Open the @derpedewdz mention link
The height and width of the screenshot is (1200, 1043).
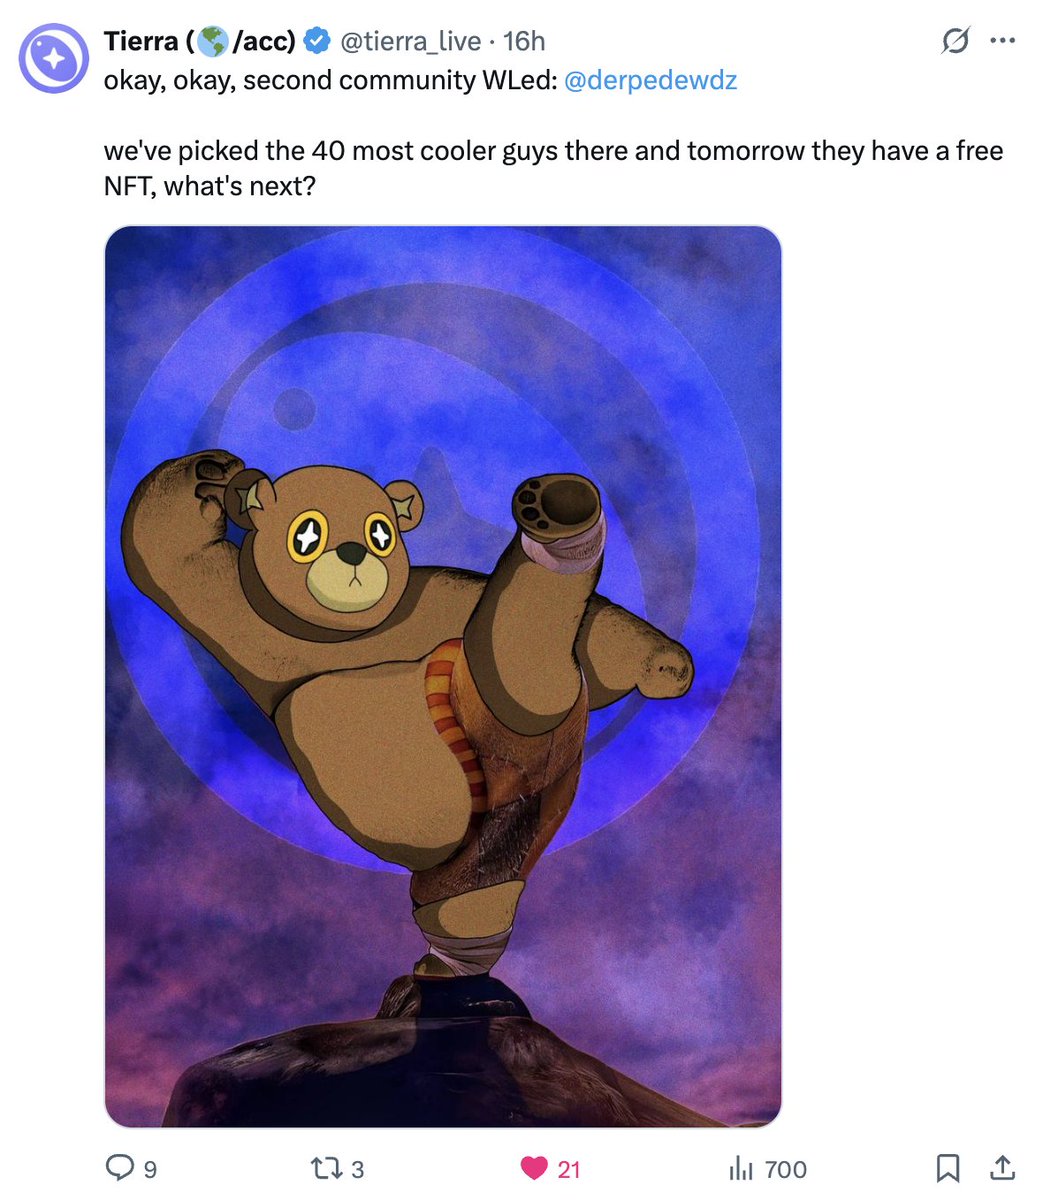point(651,80)
